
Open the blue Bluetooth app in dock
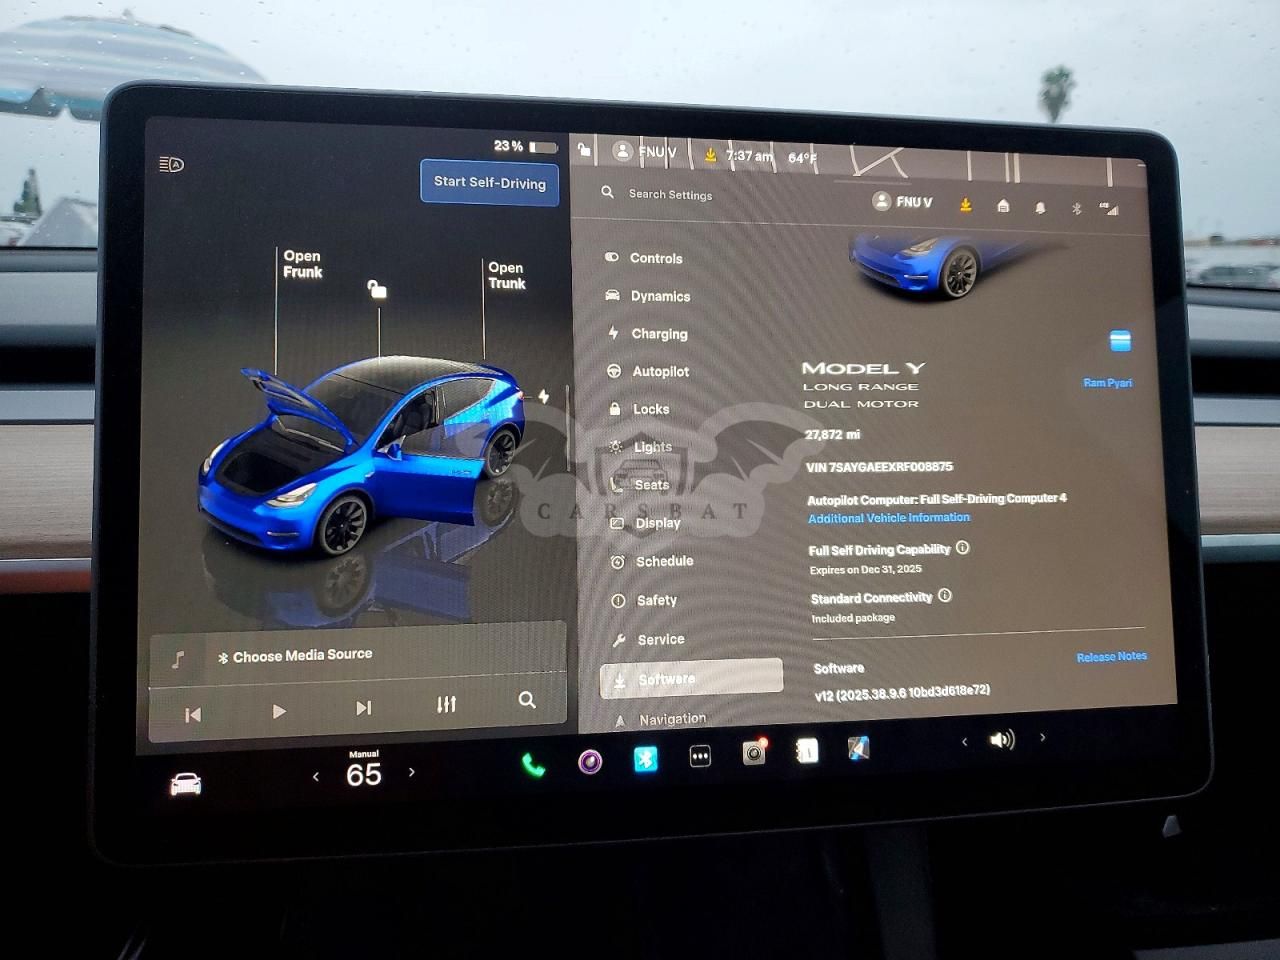(x=646, y=760)
